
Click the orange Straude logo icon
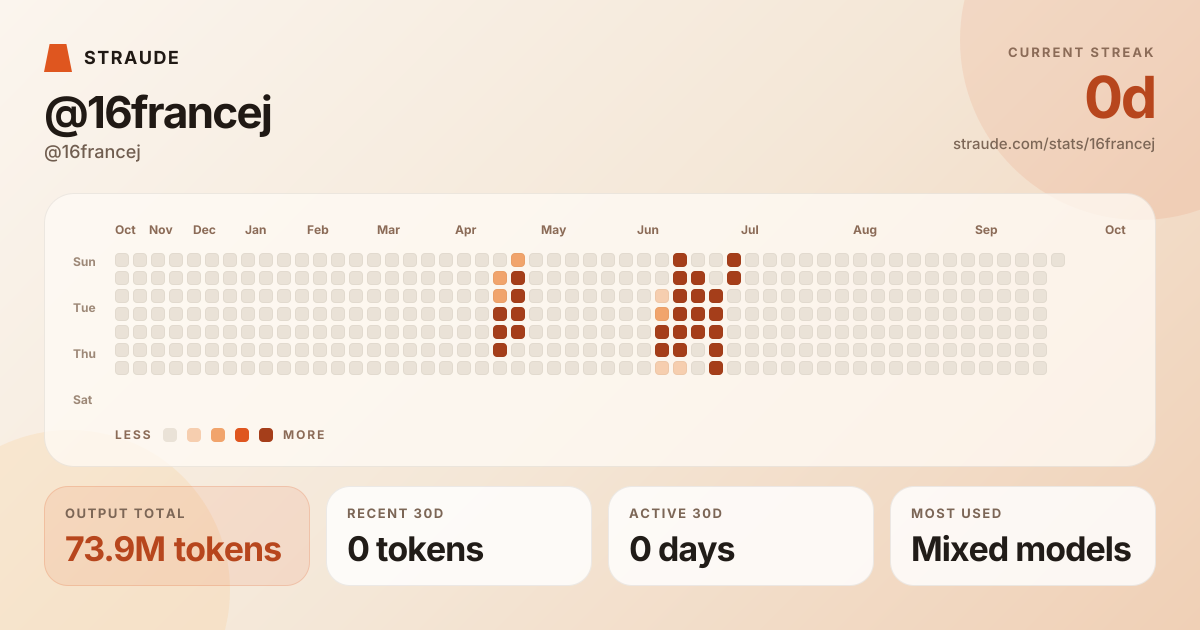point(58,58)
